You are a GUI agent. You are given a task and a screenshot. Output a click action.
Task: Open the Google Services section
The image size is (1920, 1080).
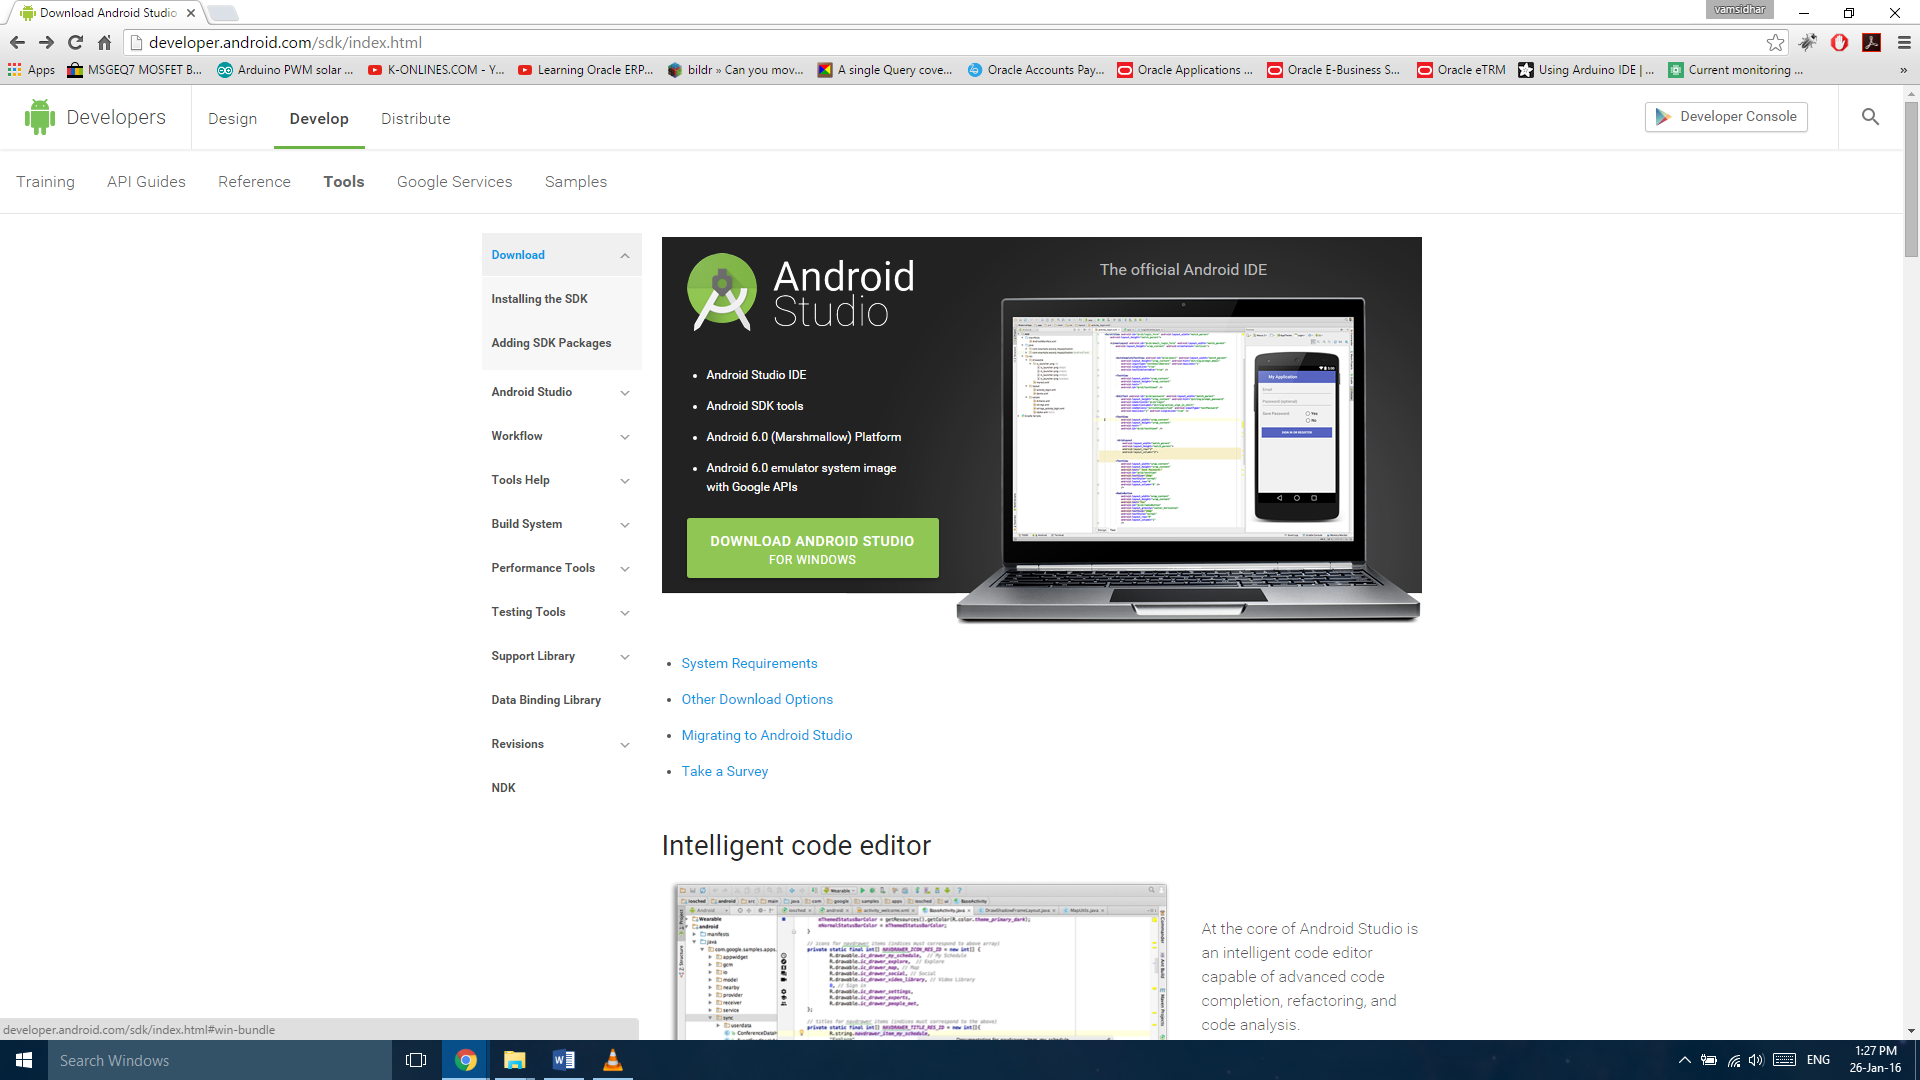[x=454, y=181]
